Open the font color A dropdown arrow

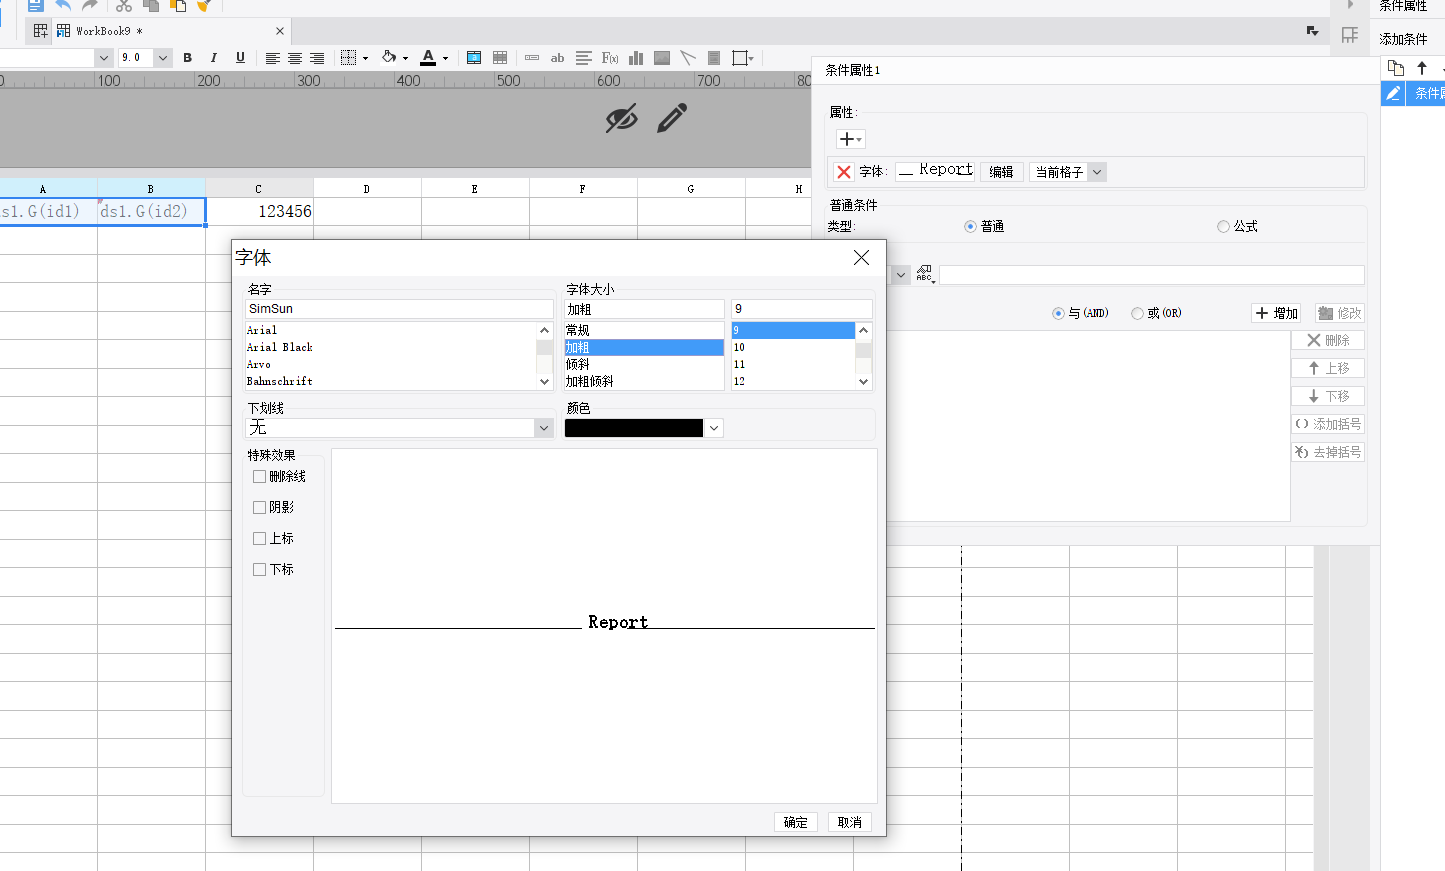[445, 59]
